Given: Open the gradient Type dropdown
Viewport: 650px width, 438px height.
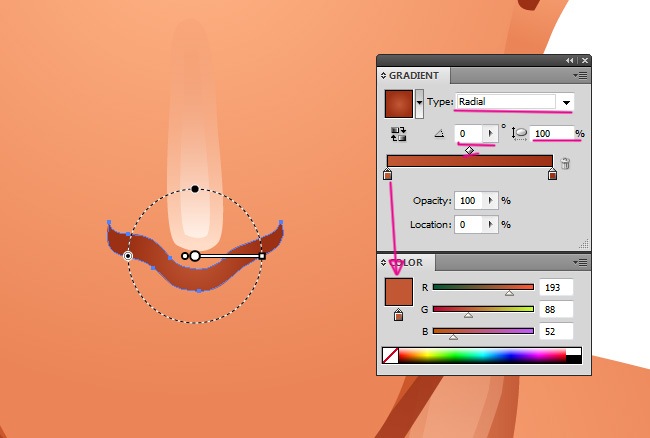Looking at the screenshot, I should pyautogui.click(x=567, y=102).
